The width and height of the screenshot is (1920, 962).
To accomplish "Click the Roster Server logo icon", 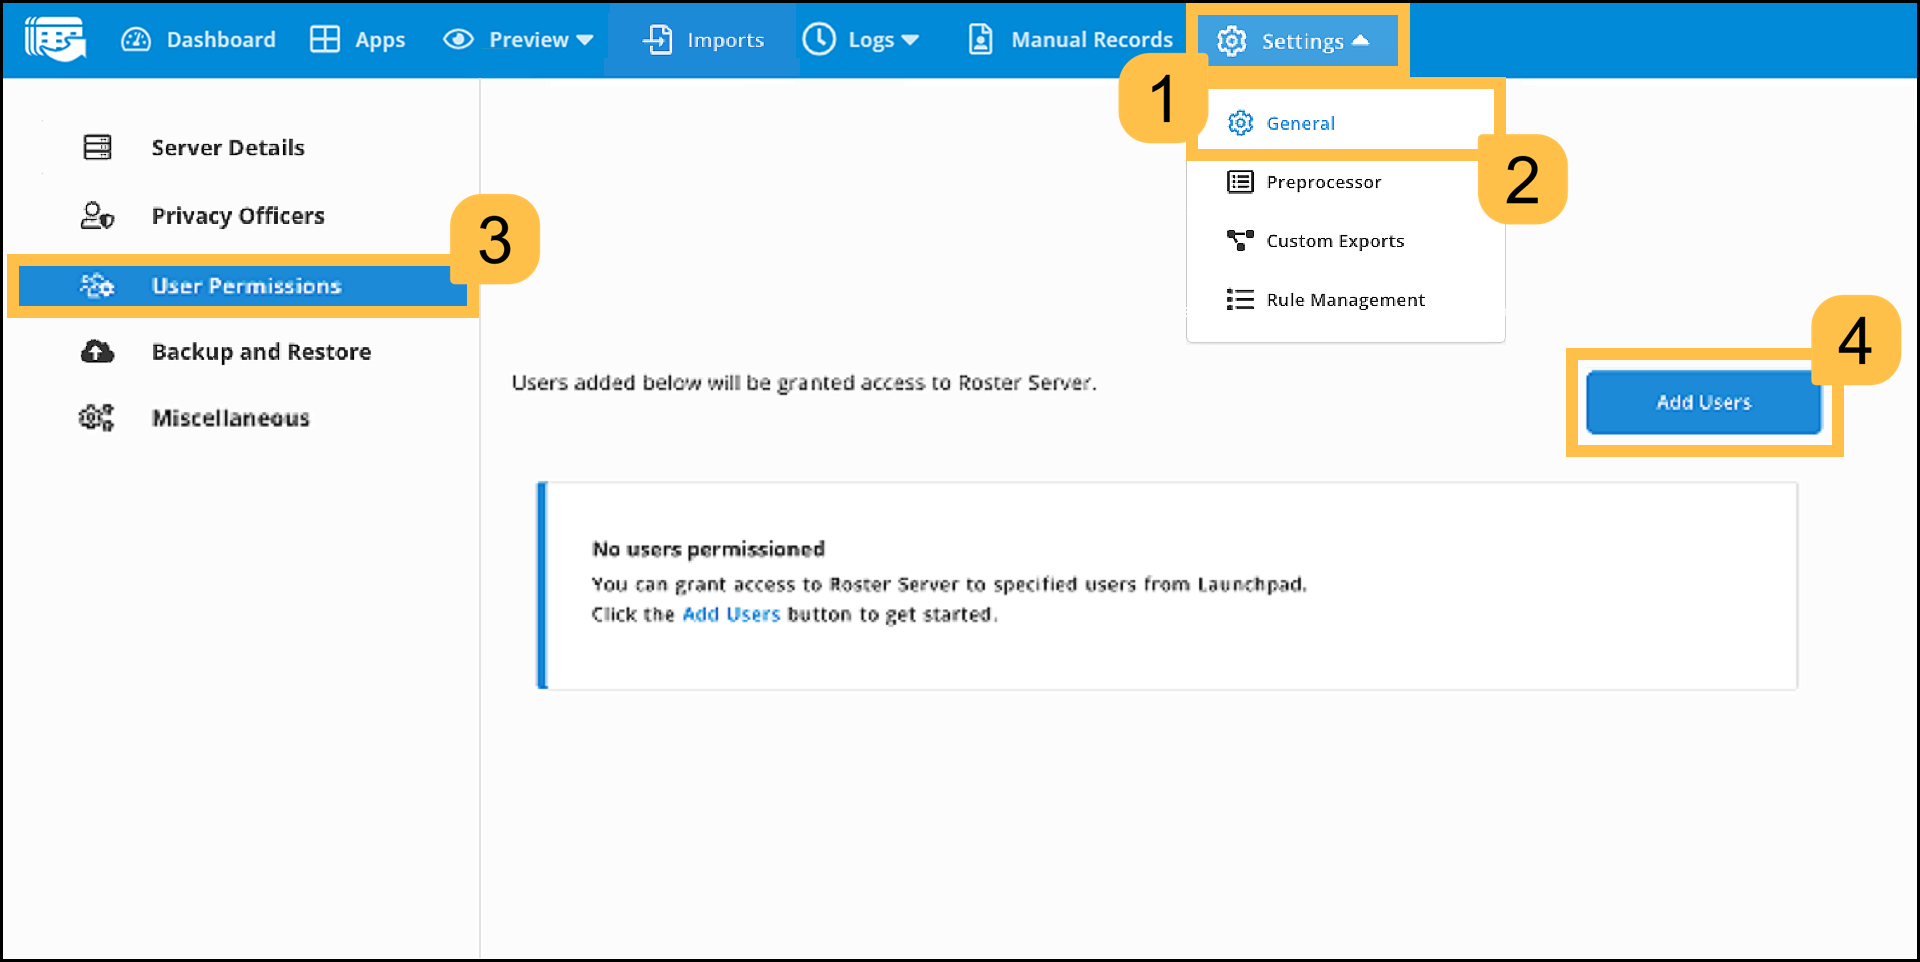I will coord(56,40).
